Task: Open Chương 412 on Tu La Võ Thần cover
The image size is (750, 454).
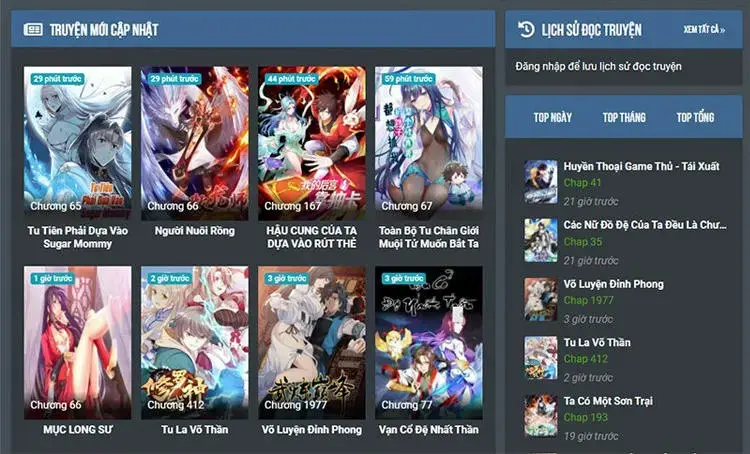Action: [x=176, y=405]
